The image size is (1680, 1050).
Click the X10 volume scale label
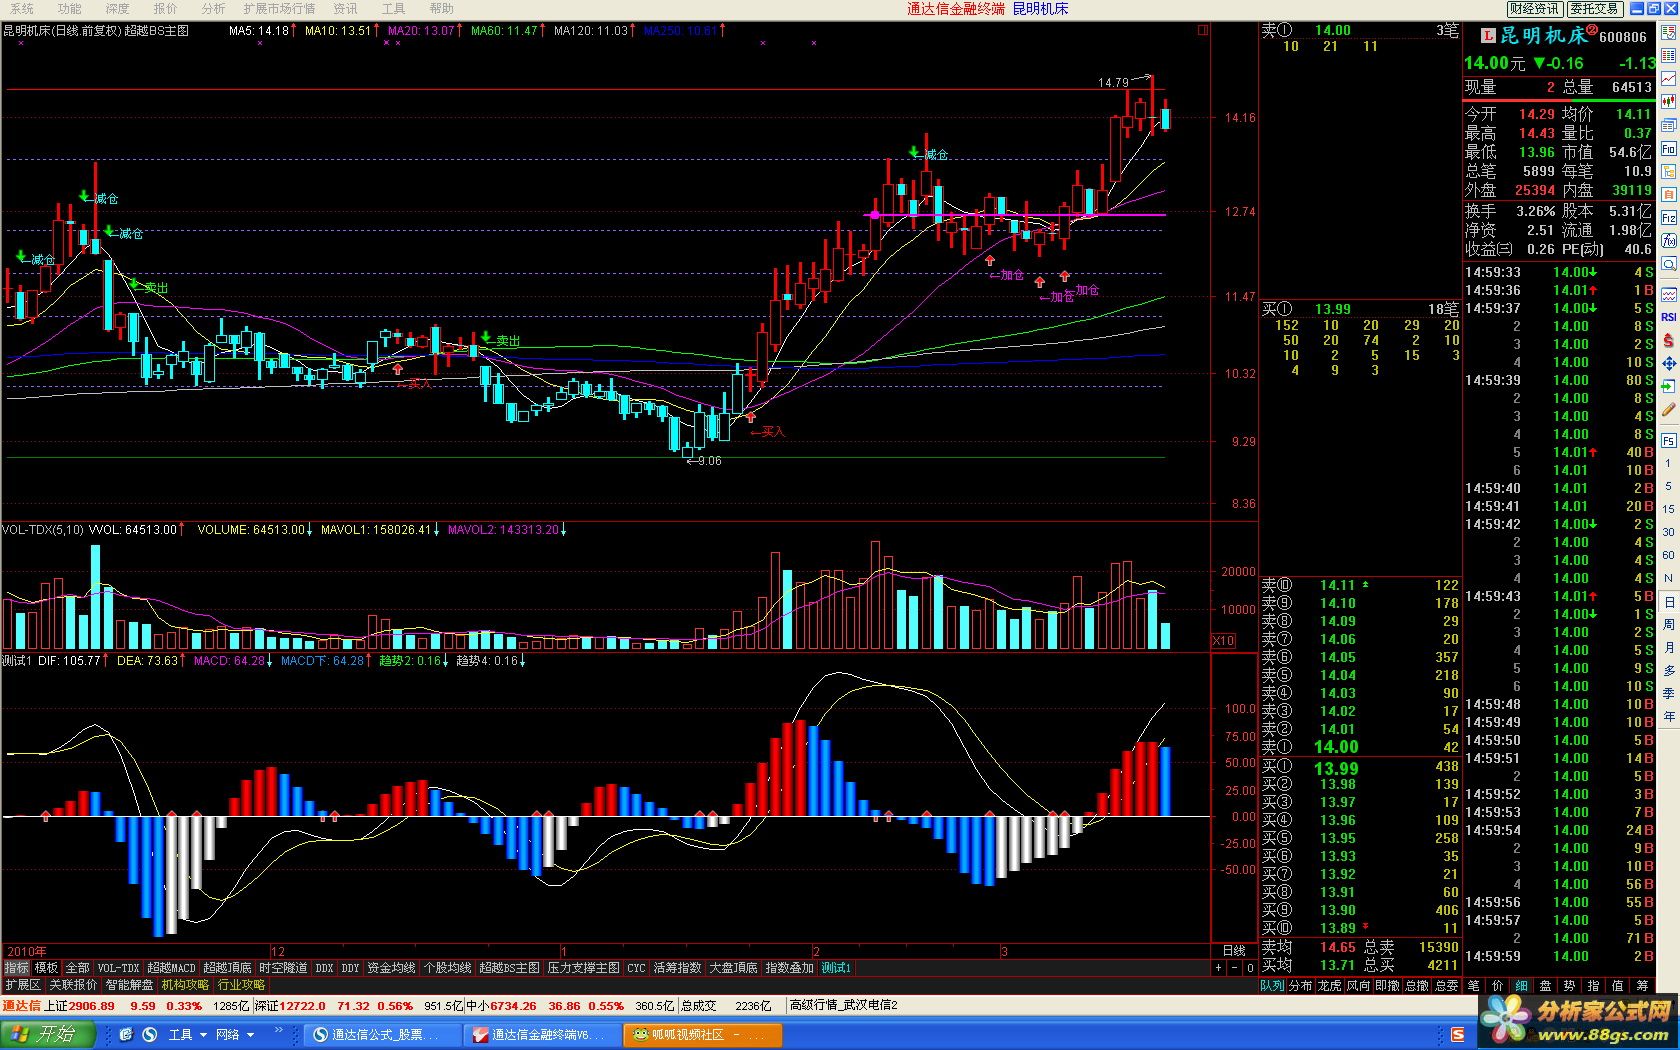pyautogui.click(x=1223, y=640)
